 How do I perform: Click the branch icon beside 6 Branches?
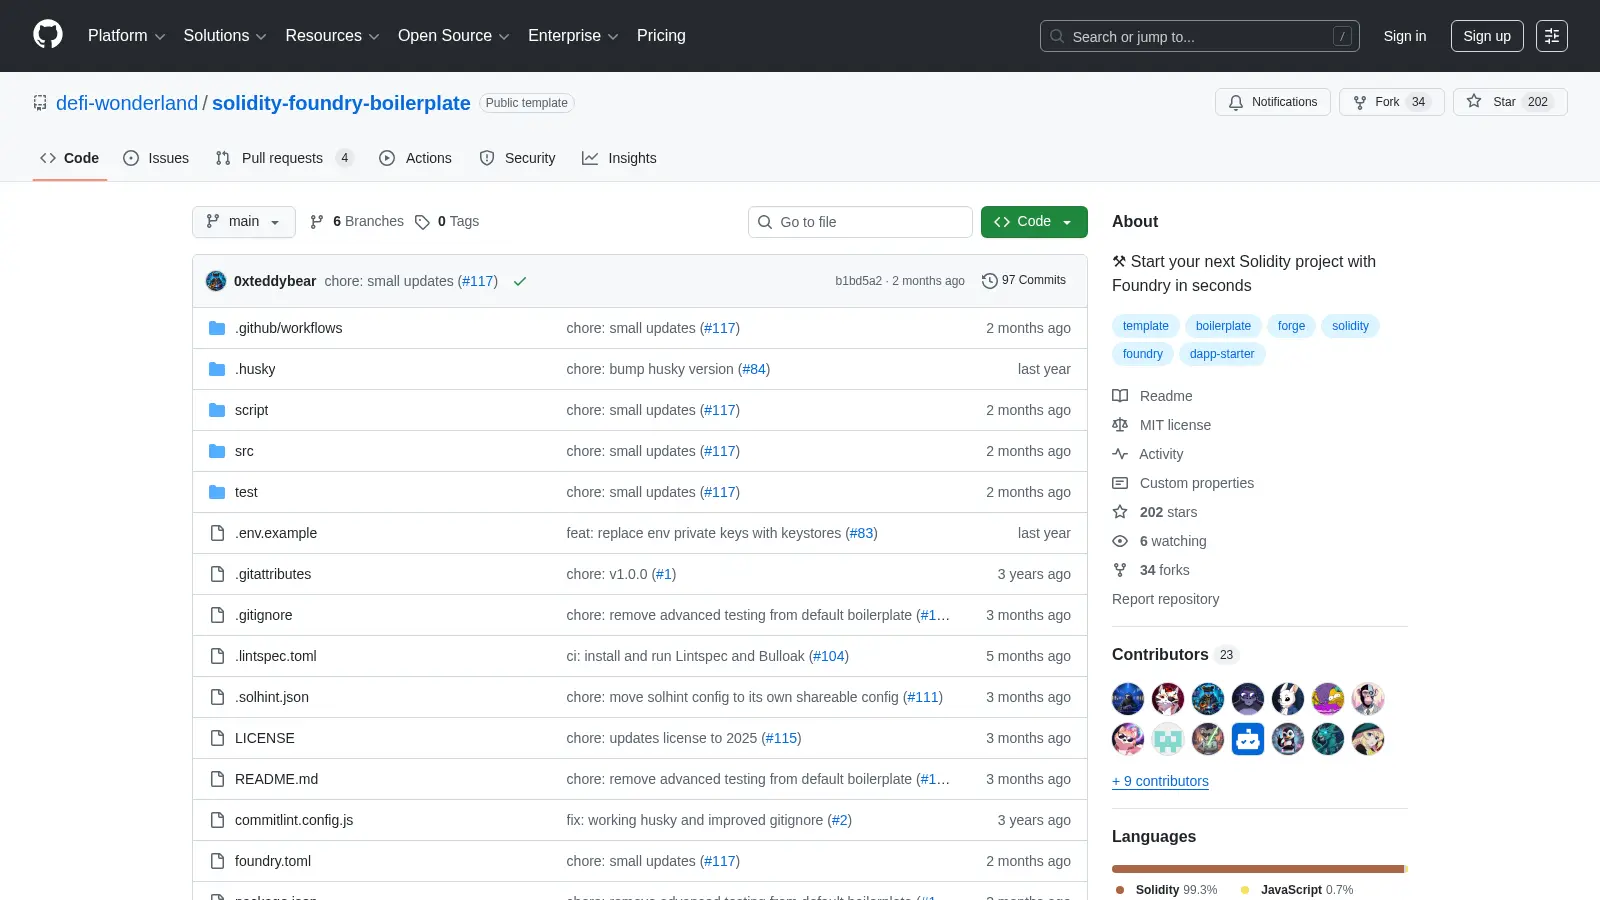click(x=317, y=222)
